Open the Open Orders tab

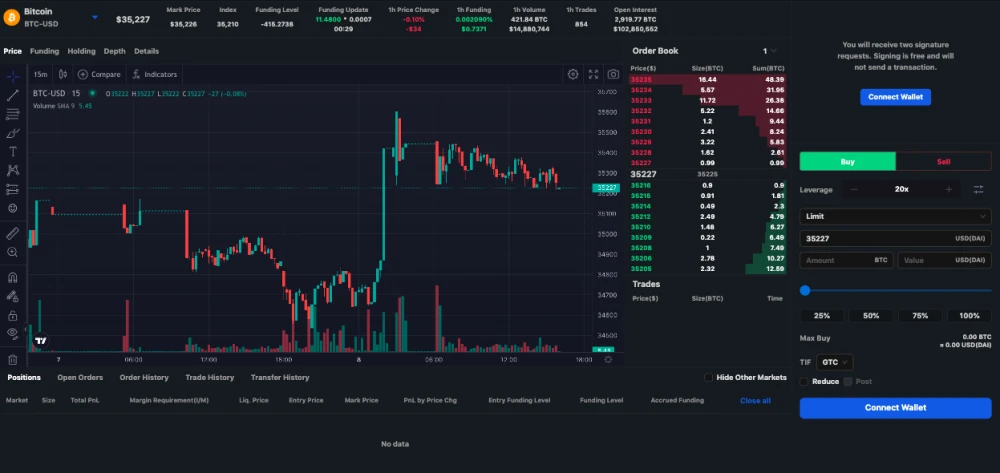[80, 377]
